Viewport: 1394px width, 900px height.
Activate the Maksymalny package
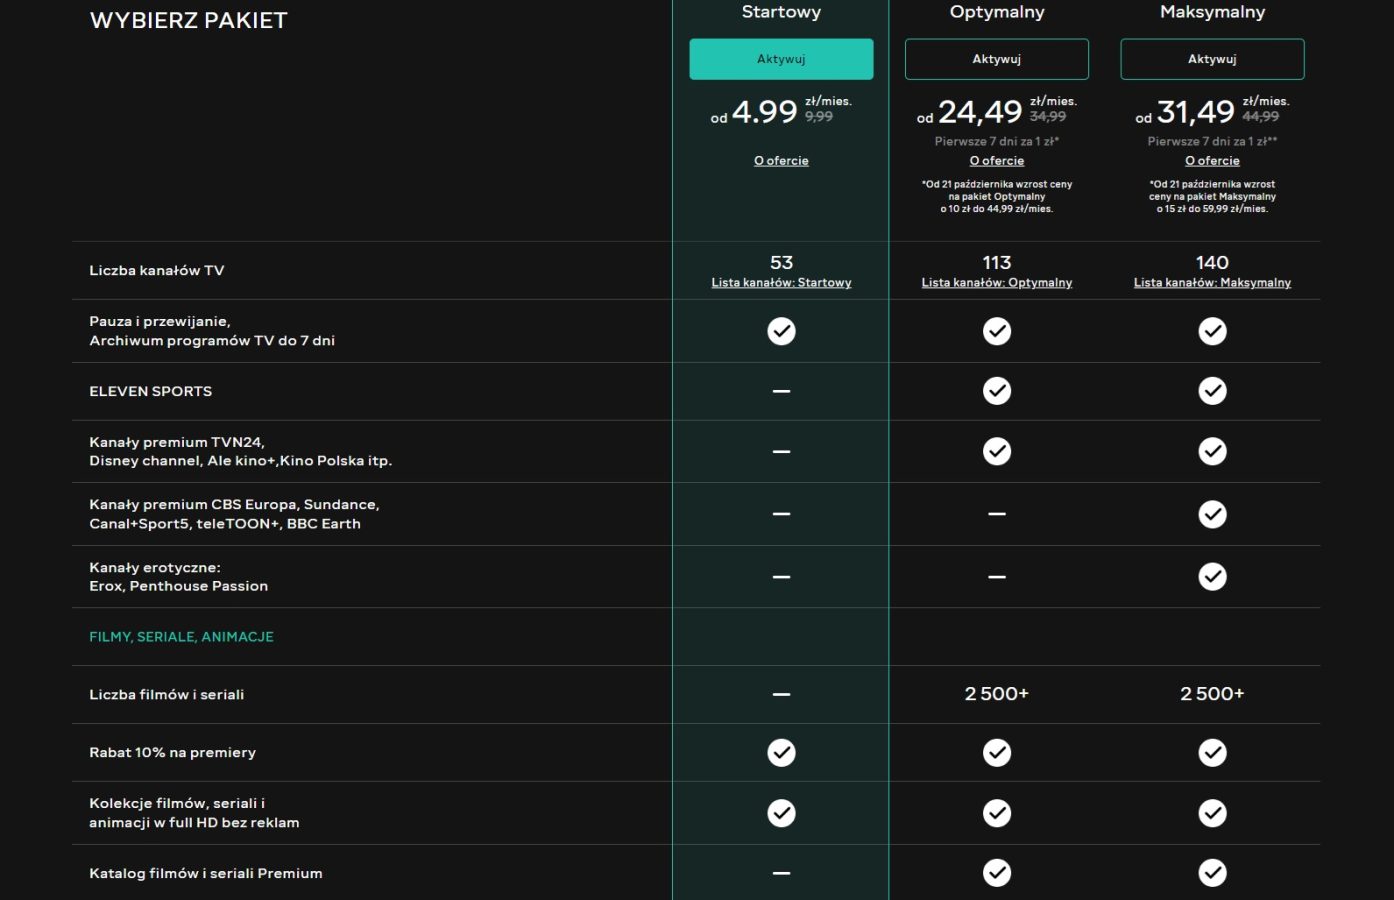pos(1212,59)
